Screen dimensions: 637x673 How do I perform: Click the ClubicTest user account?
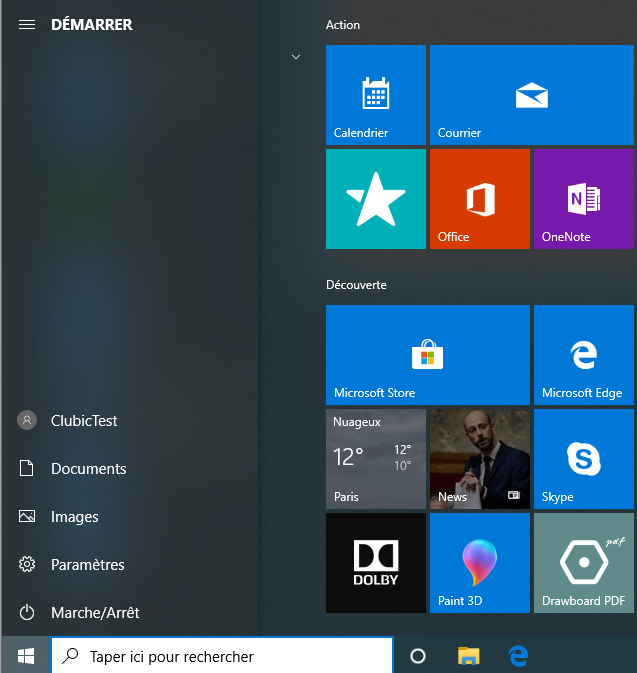[129, 421]
